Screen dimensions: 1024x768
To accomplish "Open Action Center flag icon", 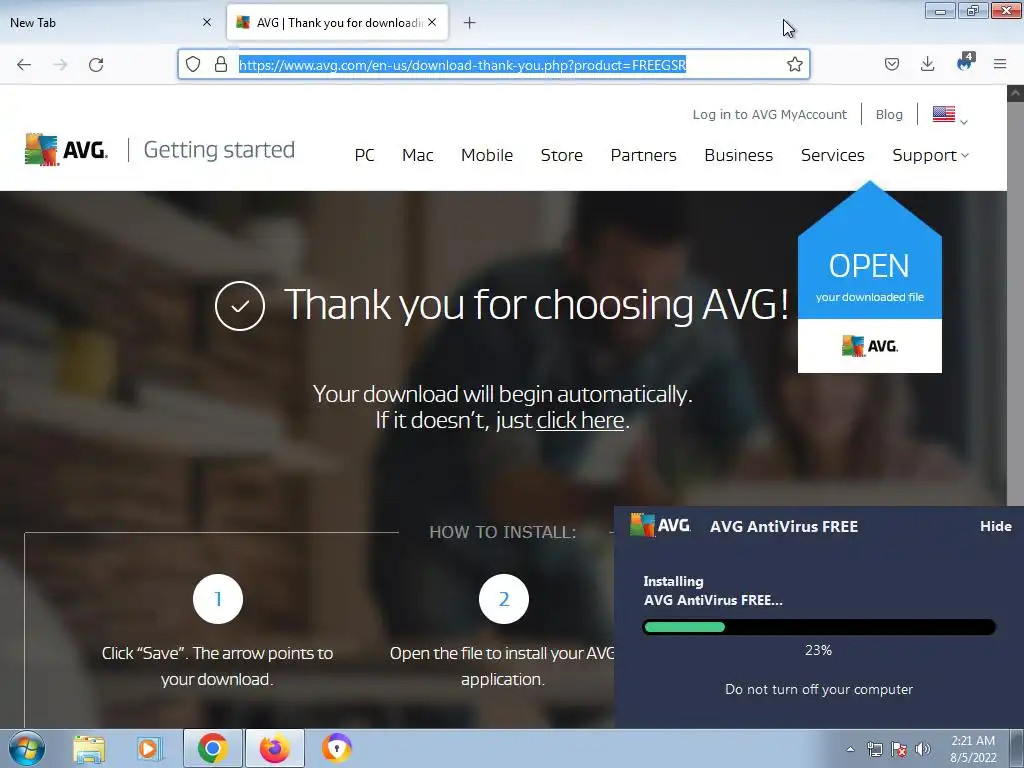I will point(899,749).
